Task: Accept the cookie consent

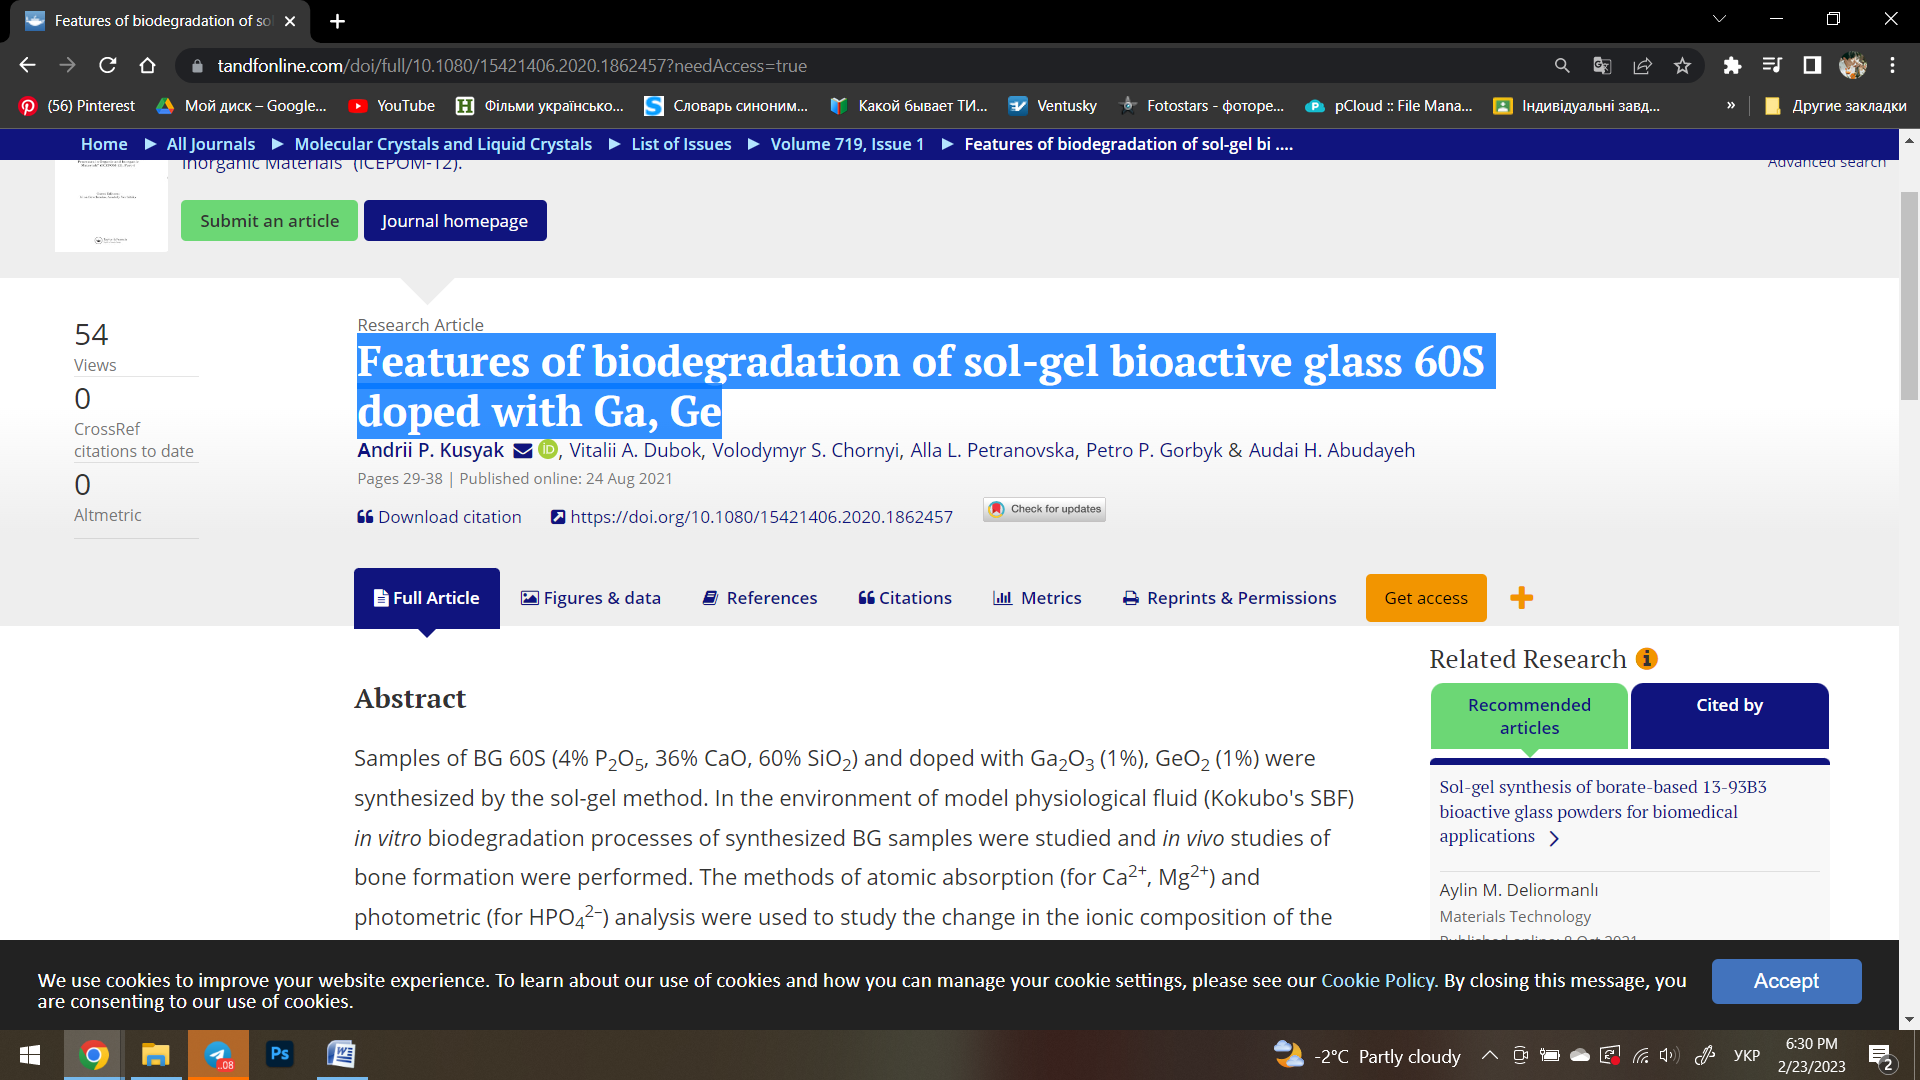Action: pos(1787,982)
